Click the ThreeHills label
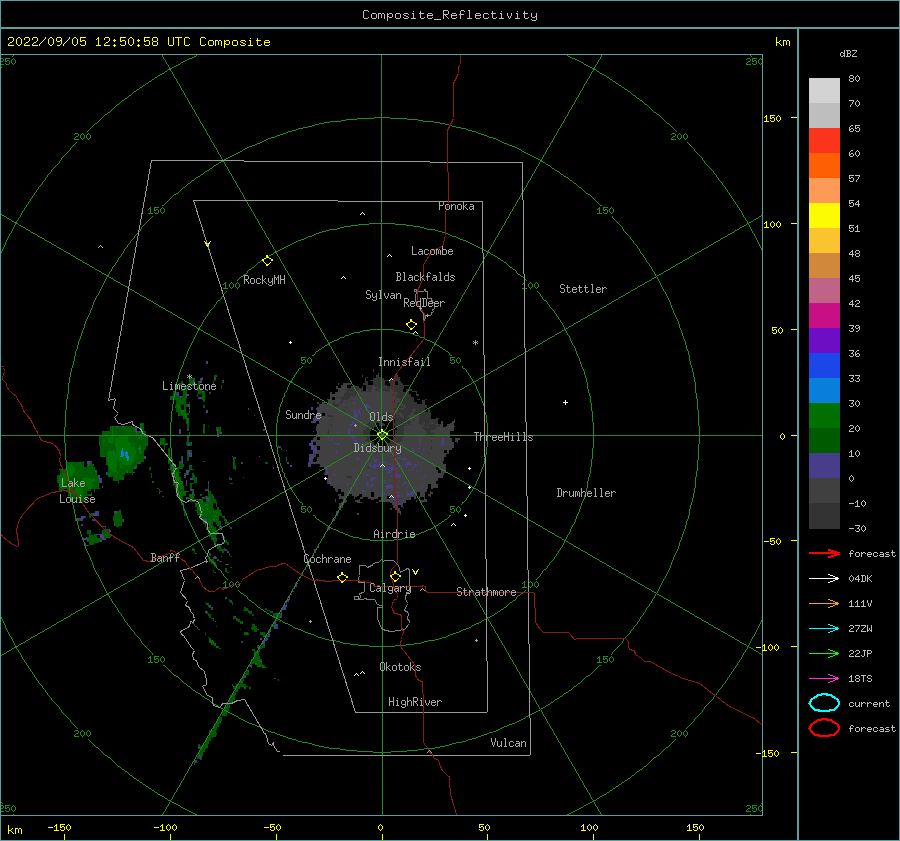Screen dimensions: 900x841 click(x=503, y=437)
